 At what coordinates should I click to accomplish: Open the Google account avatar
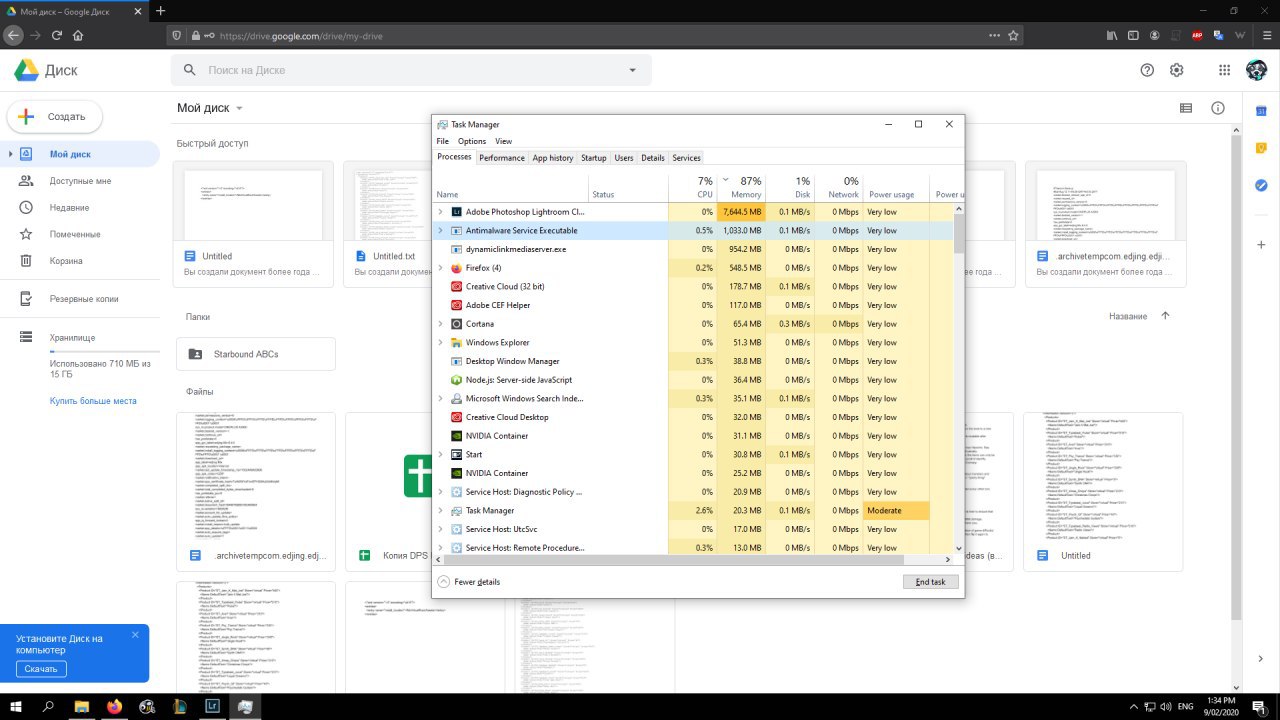pyautogui.click(x=1257, y=70)
